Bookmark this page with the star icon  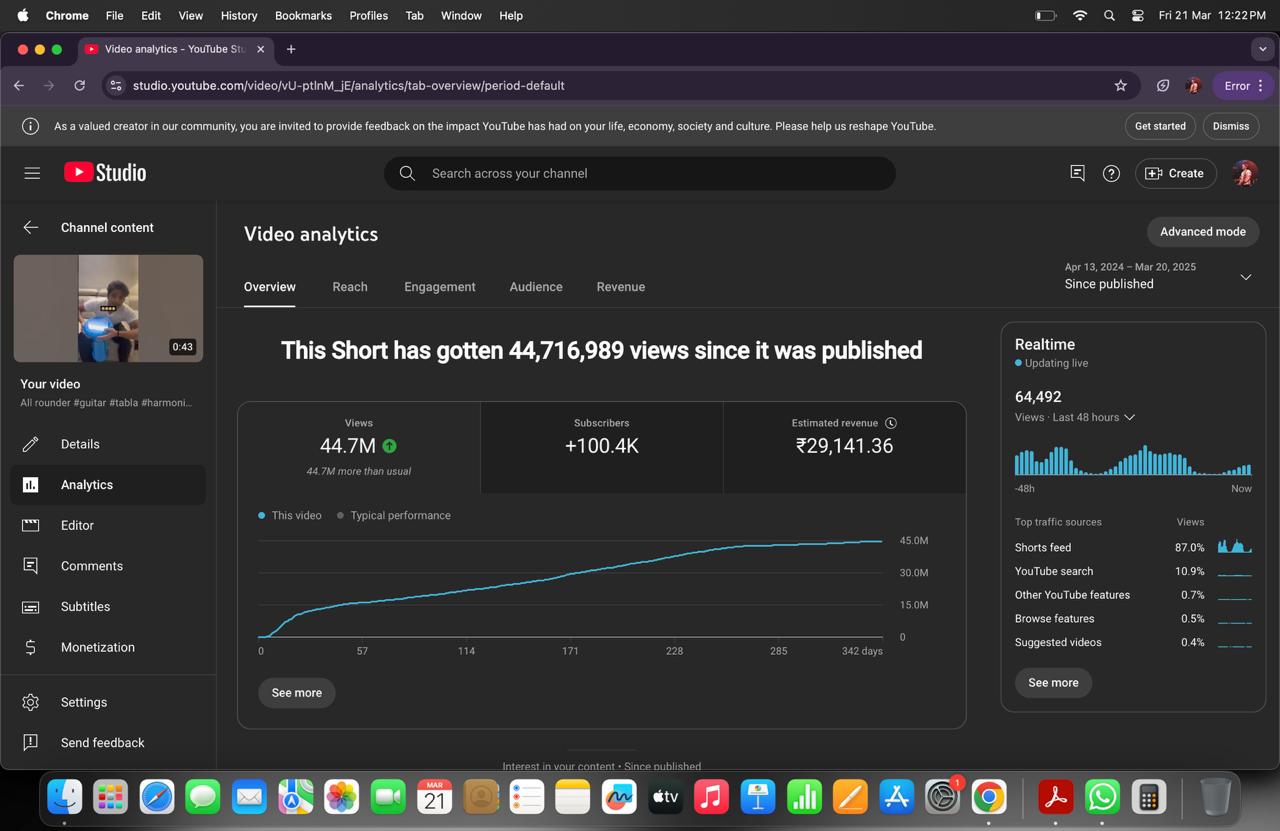click(1121, 86)
